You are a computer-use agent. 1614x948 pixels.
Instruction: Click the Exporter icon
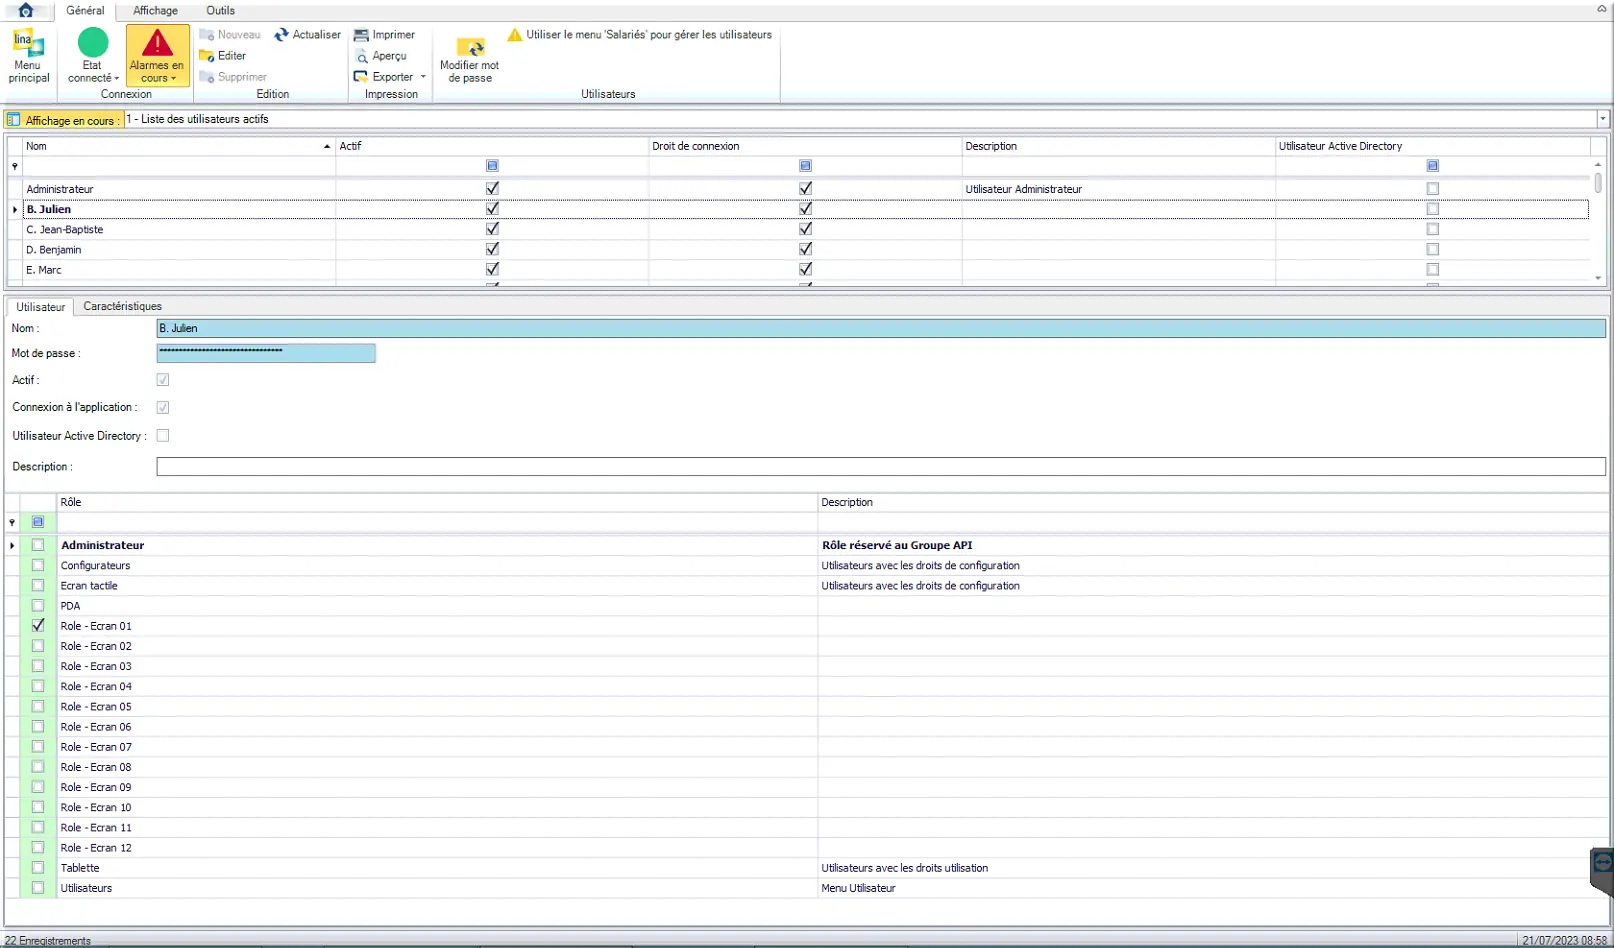[x=361, y=77]
